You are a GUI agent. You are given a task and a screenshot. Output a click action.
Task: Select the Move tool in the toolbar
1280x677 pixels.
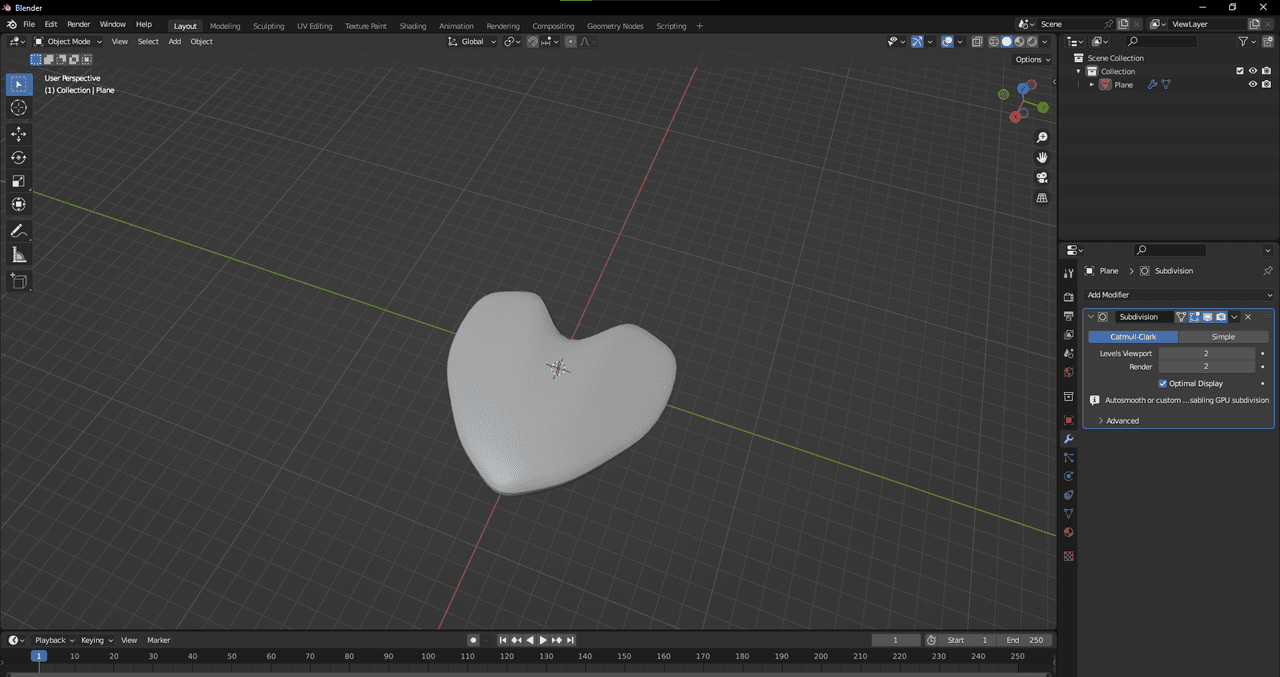click(x=18, y=134)
